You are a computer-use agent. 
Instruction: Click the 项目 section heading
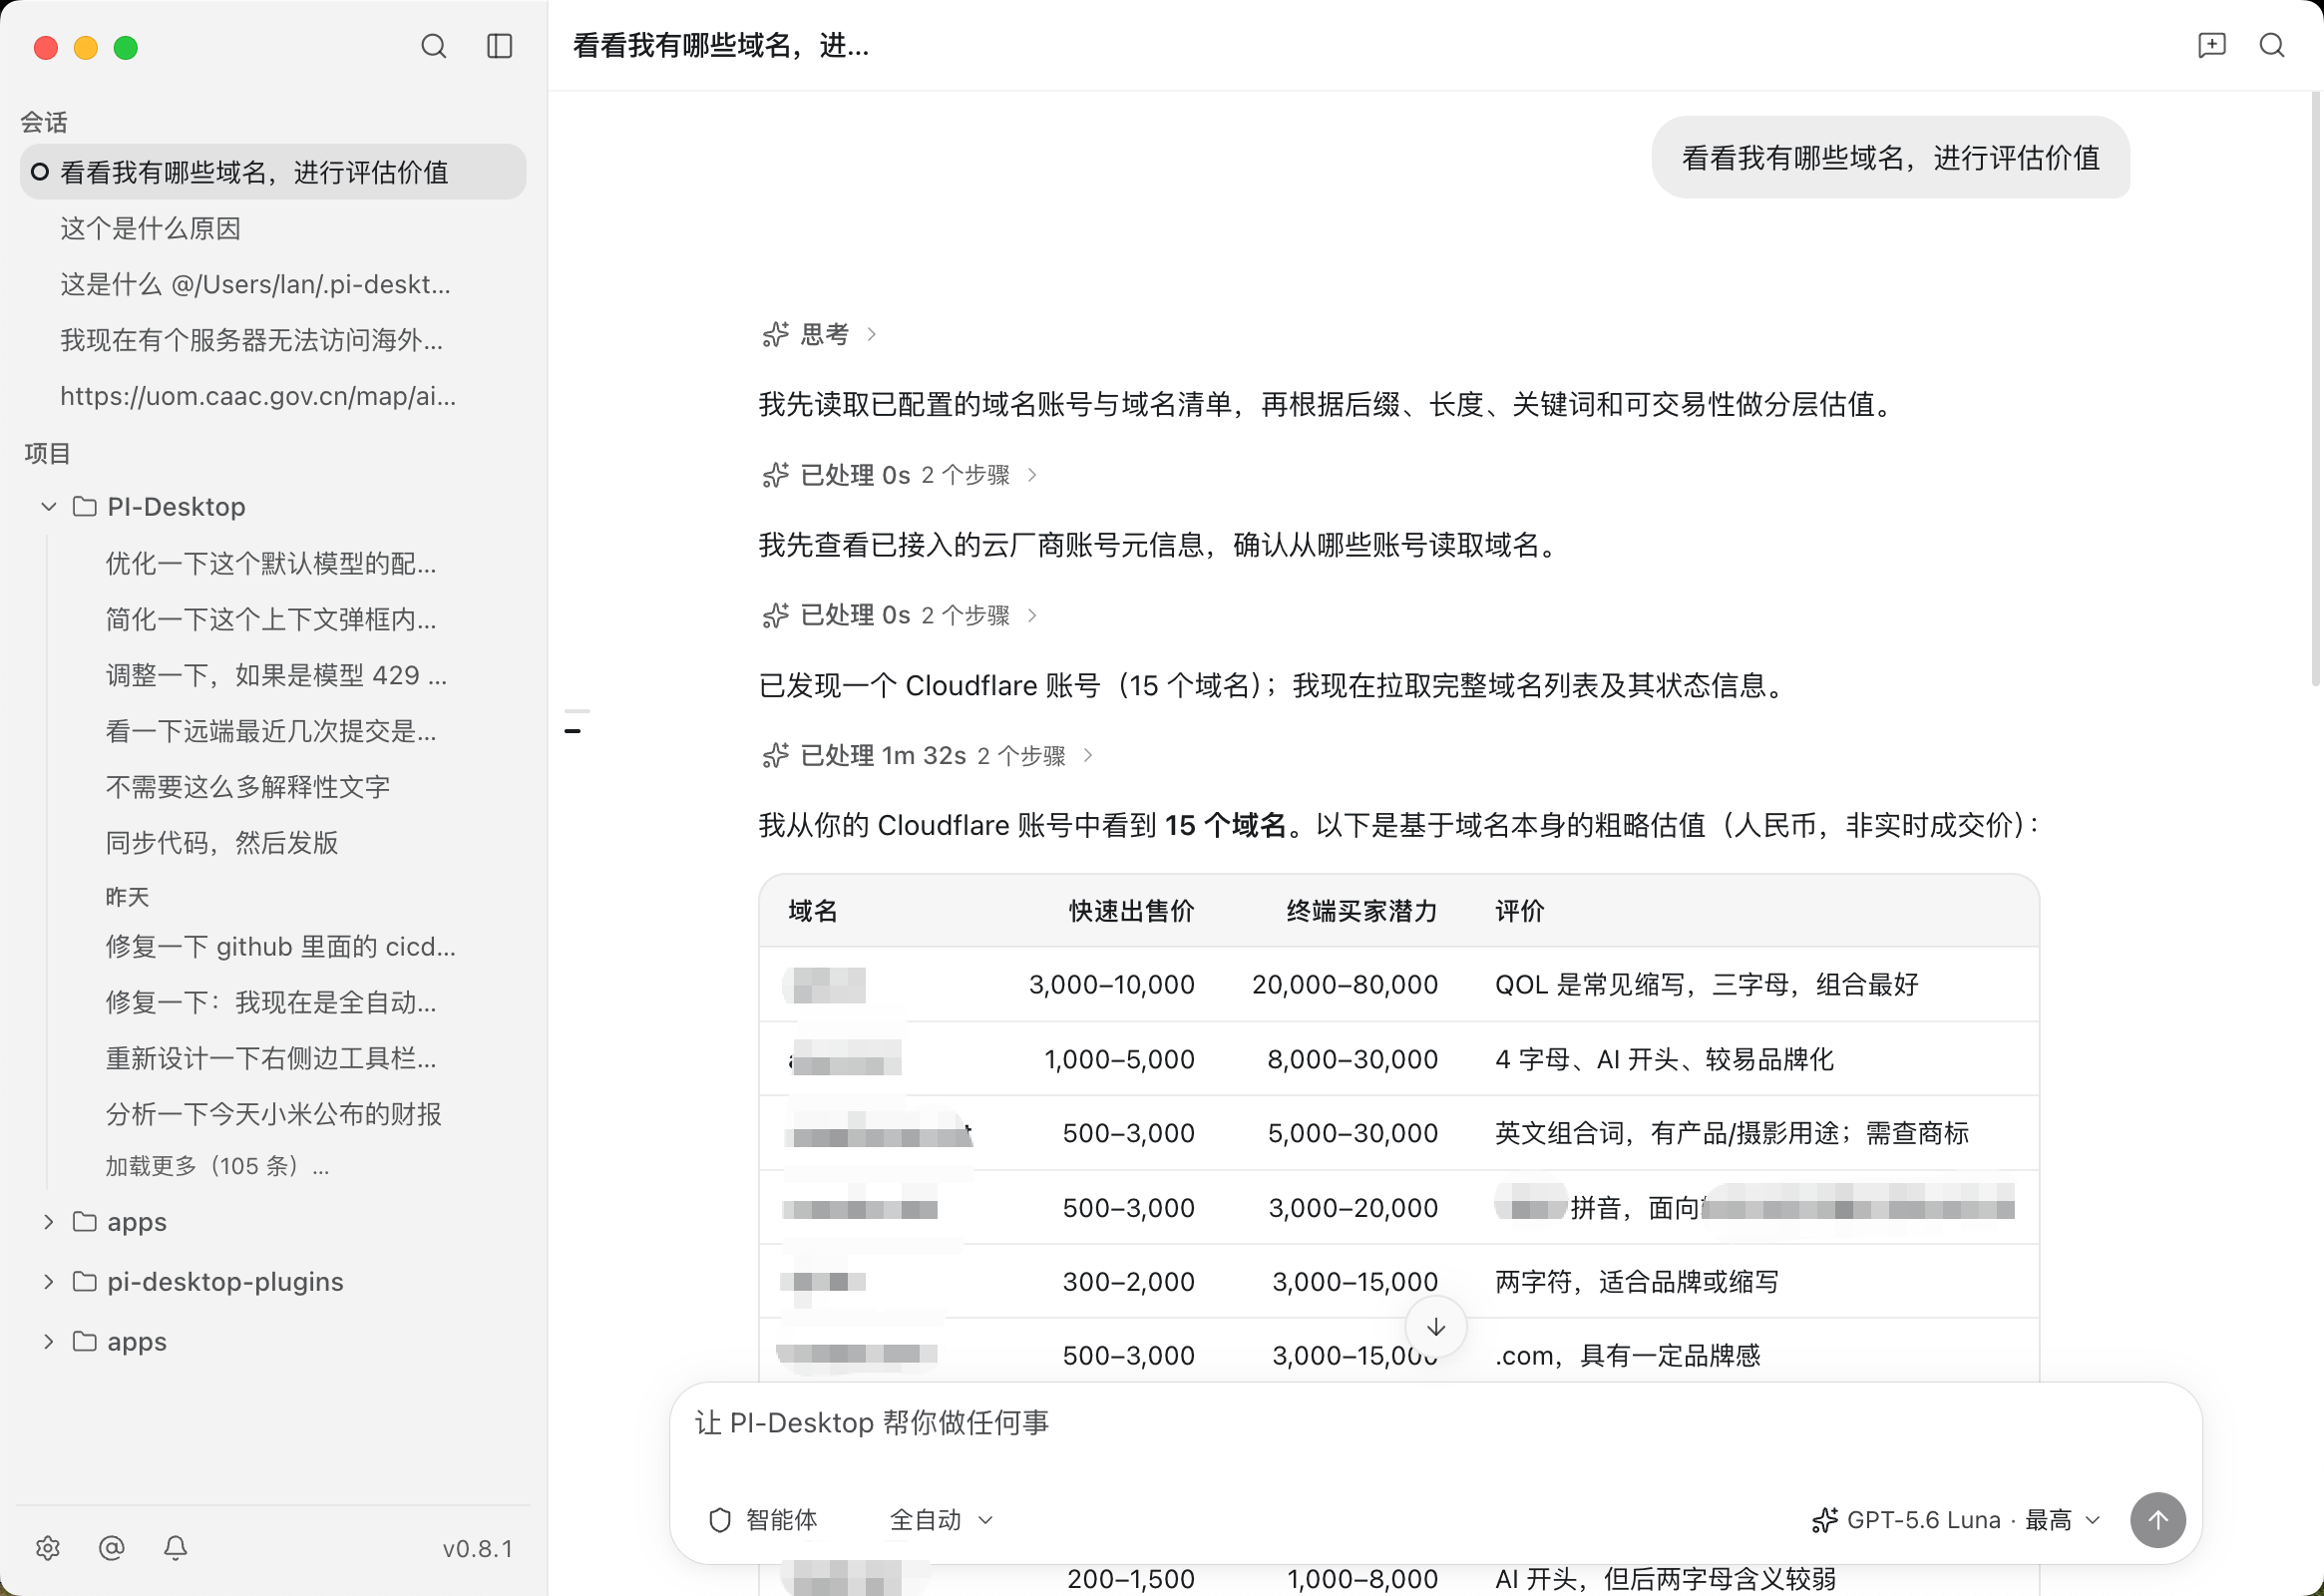tap(47, 453)
